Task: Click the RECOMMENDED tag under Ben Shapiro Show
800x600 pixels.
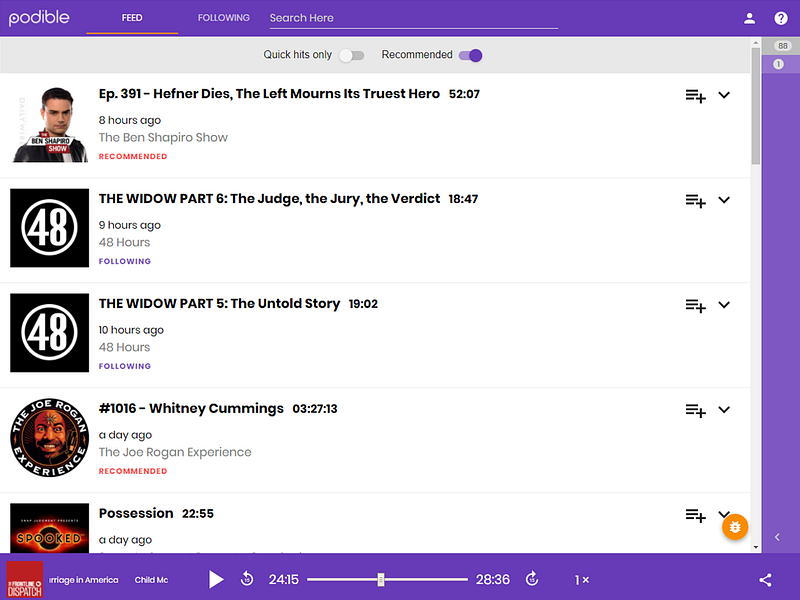Action: [x=133, y=157]
